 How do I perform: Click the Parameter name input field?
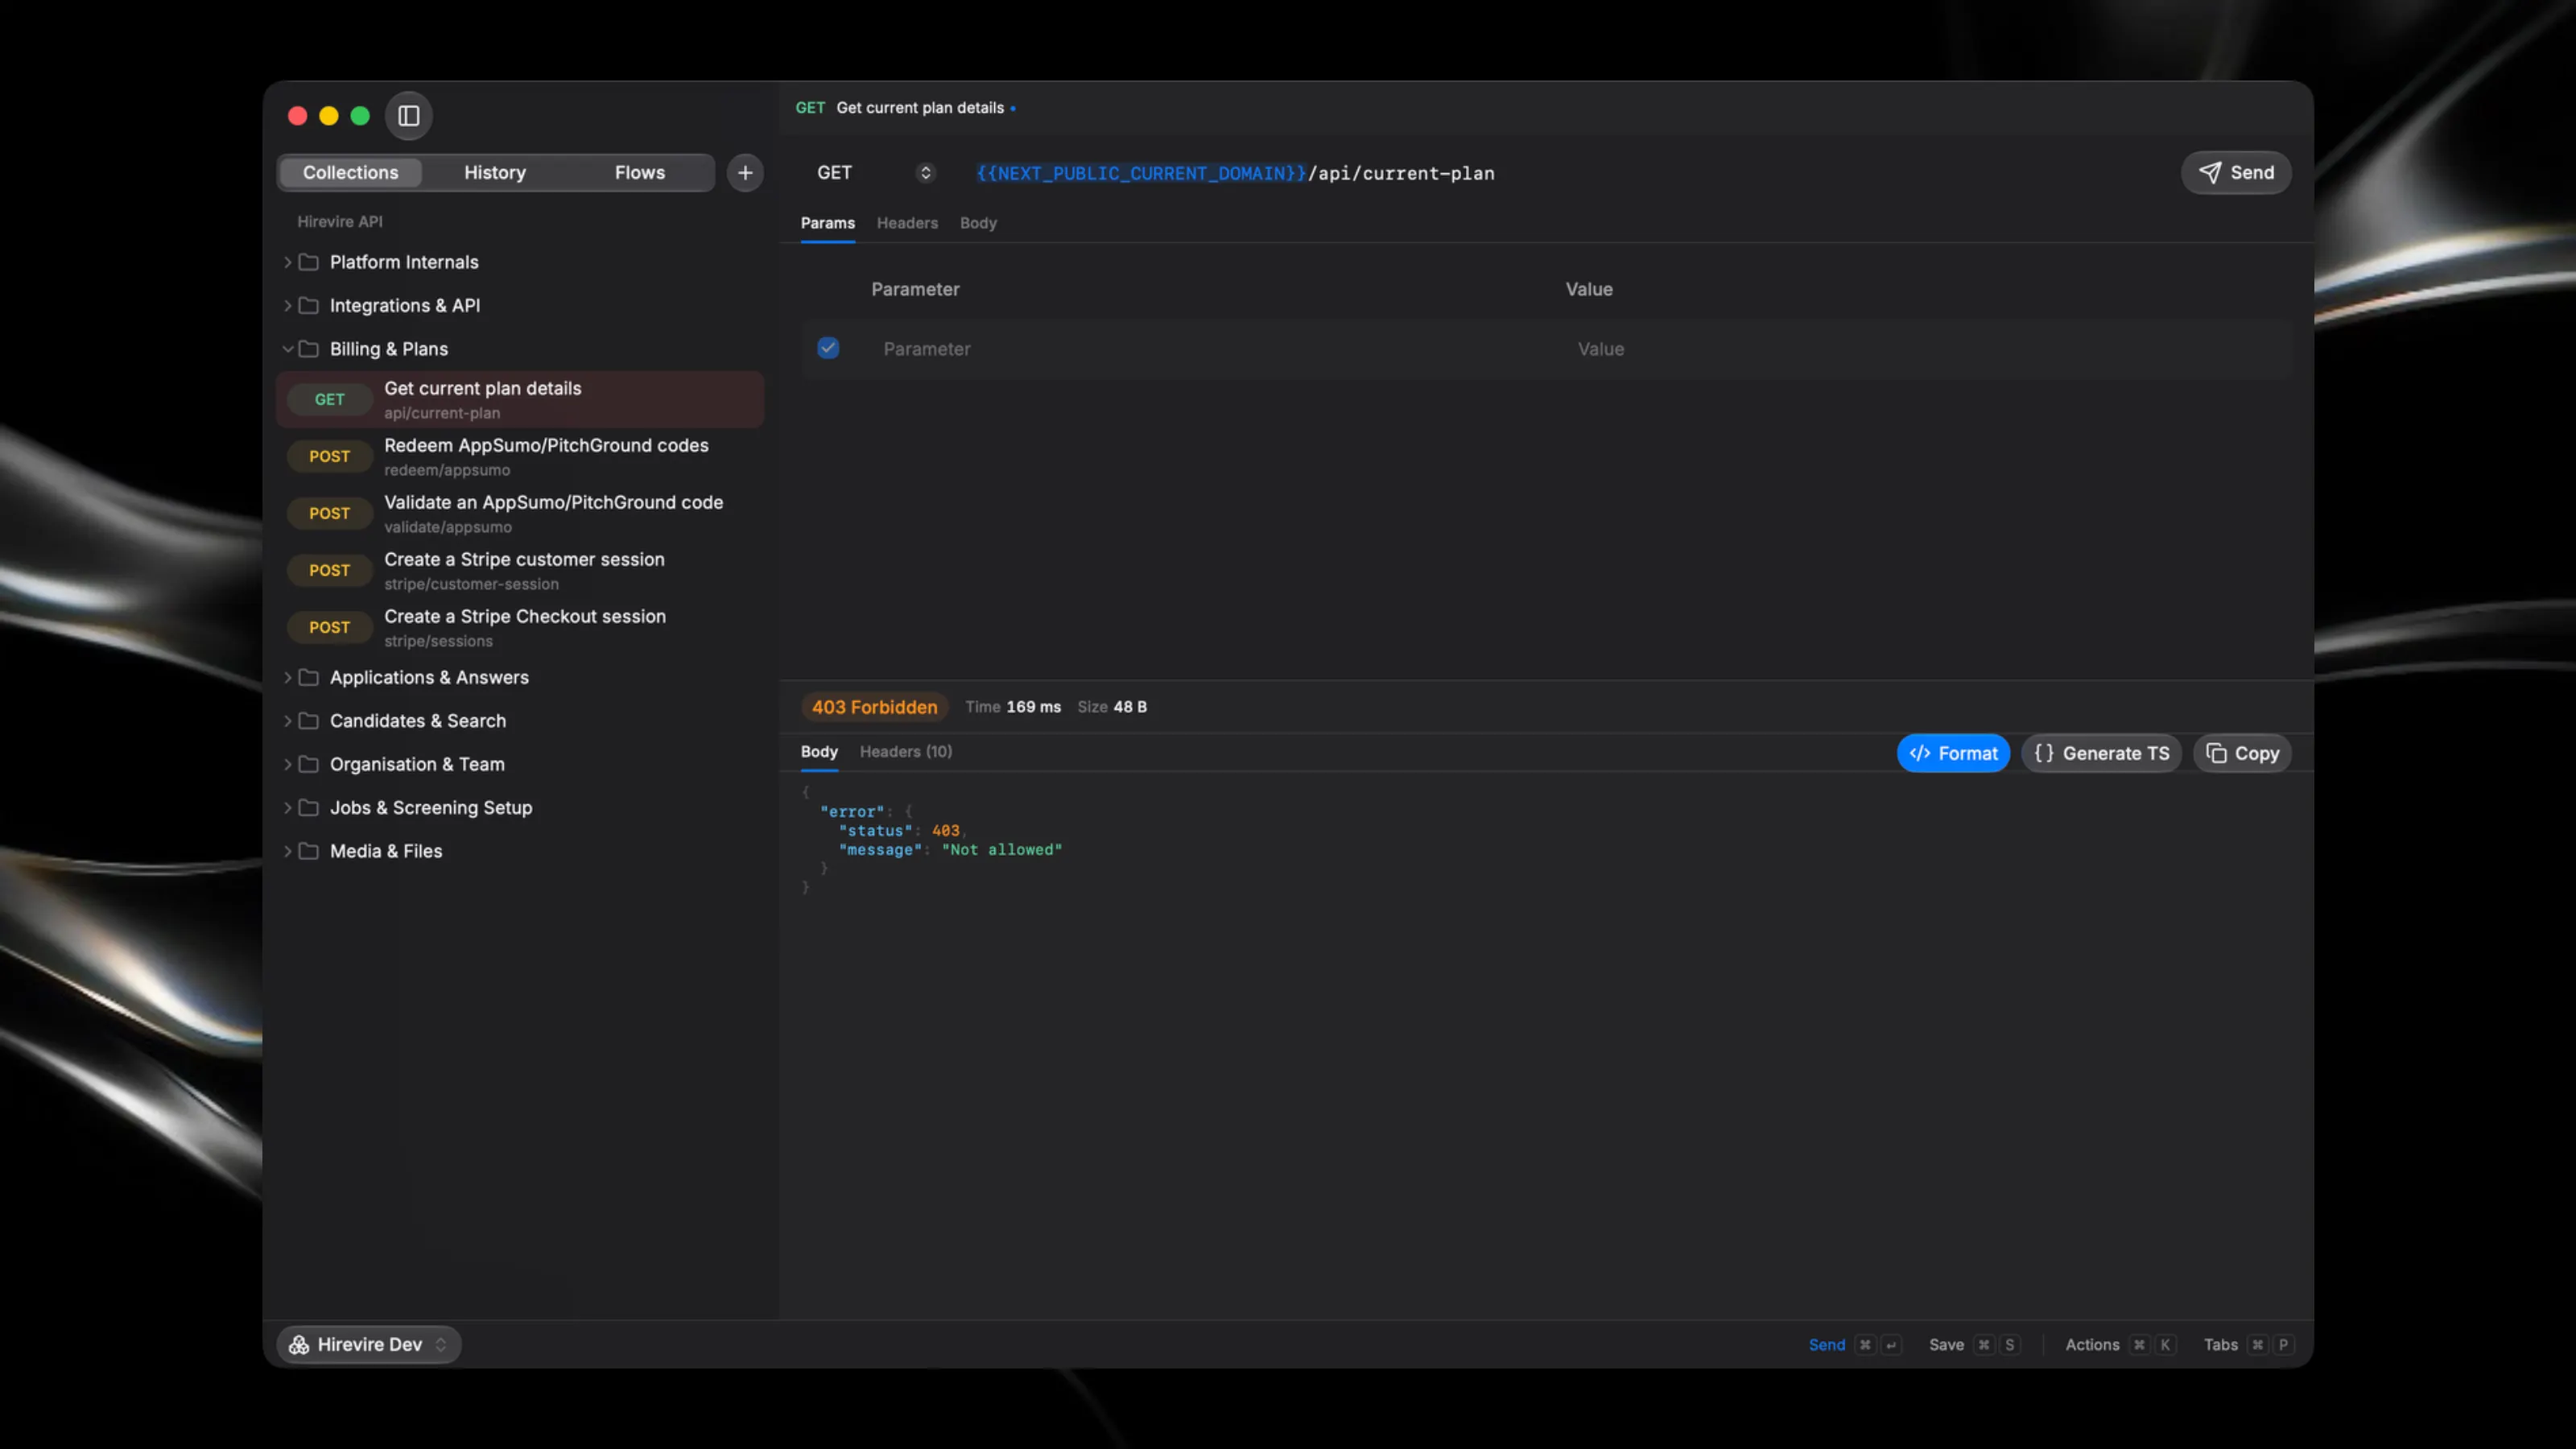coord(1210,349)
